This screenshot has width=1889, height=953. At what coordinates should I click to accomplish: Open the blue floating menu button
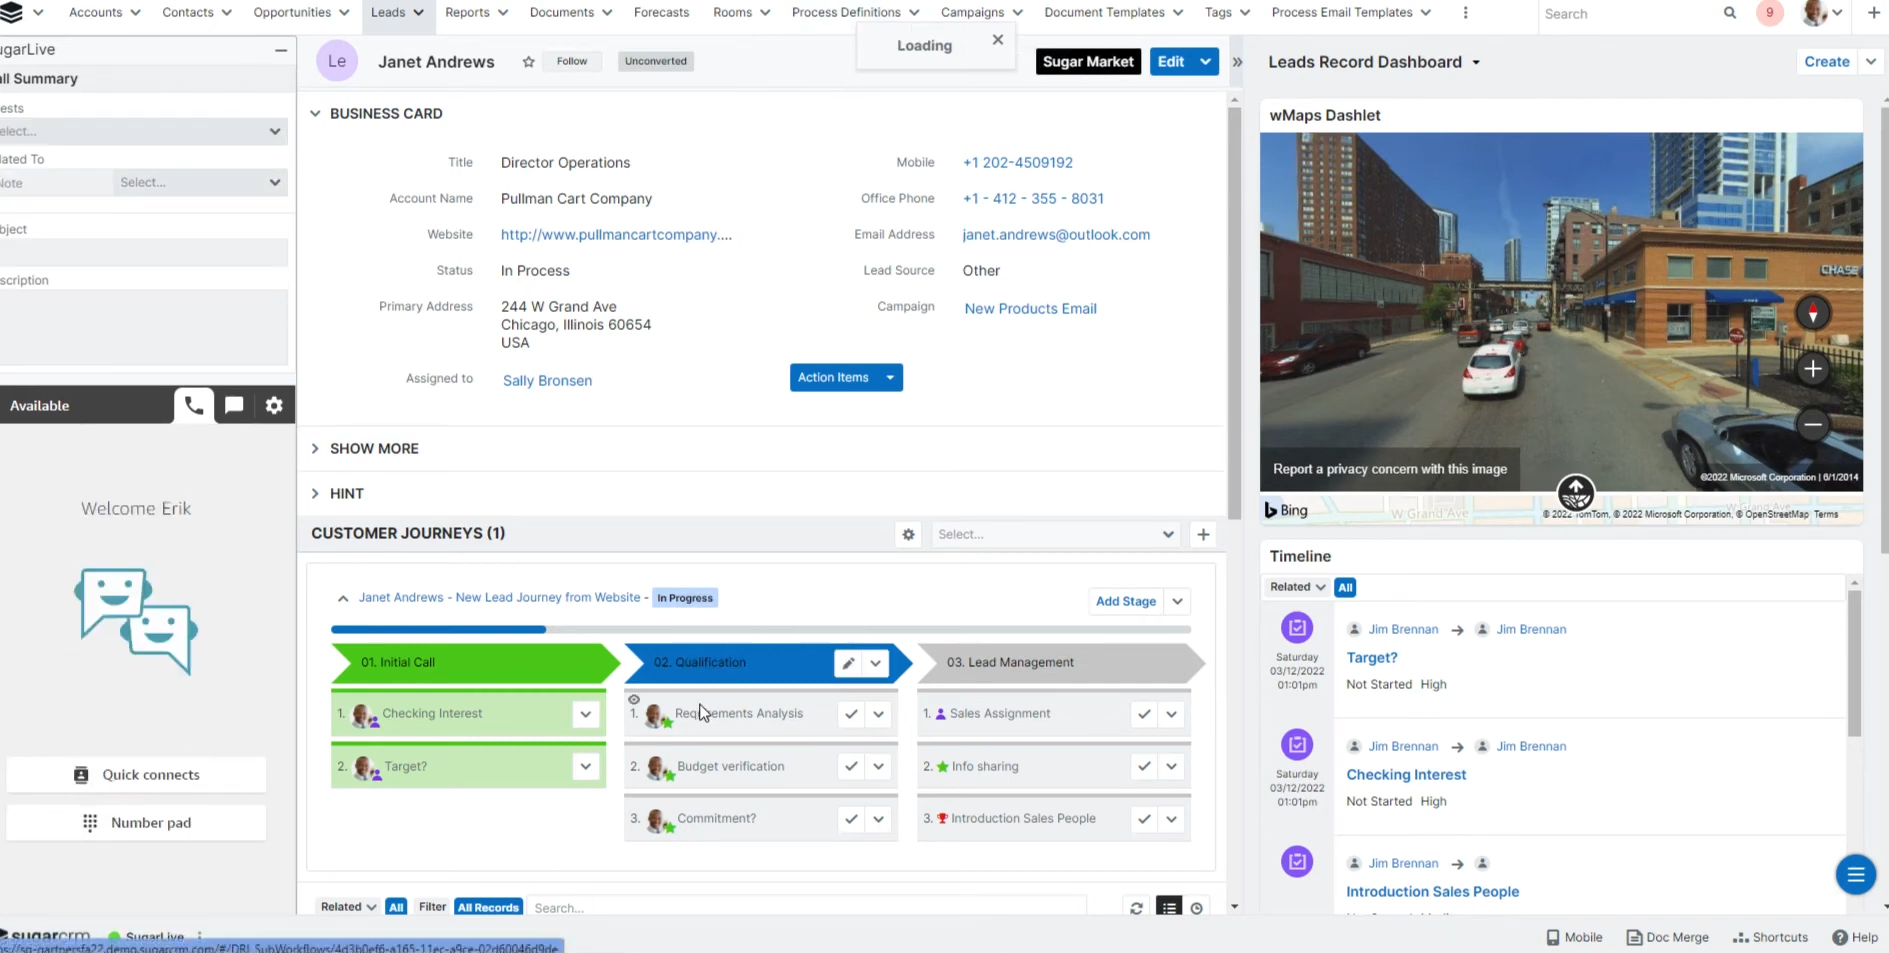[1855, 875]
